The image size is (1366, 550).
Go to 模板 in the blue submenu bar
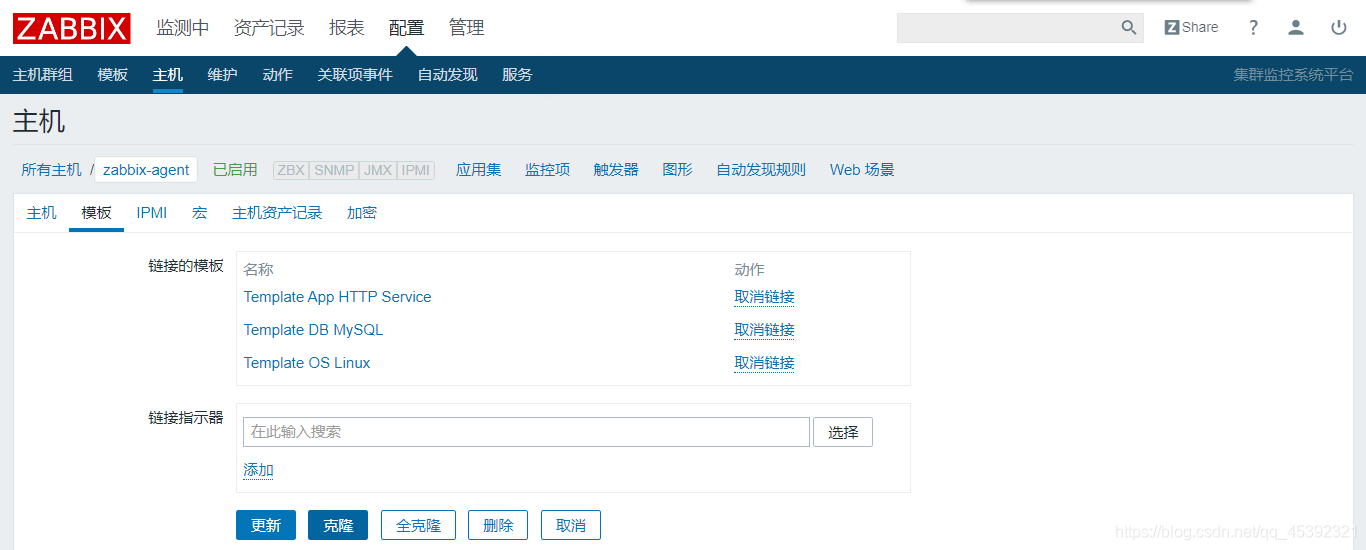[113, 75]
